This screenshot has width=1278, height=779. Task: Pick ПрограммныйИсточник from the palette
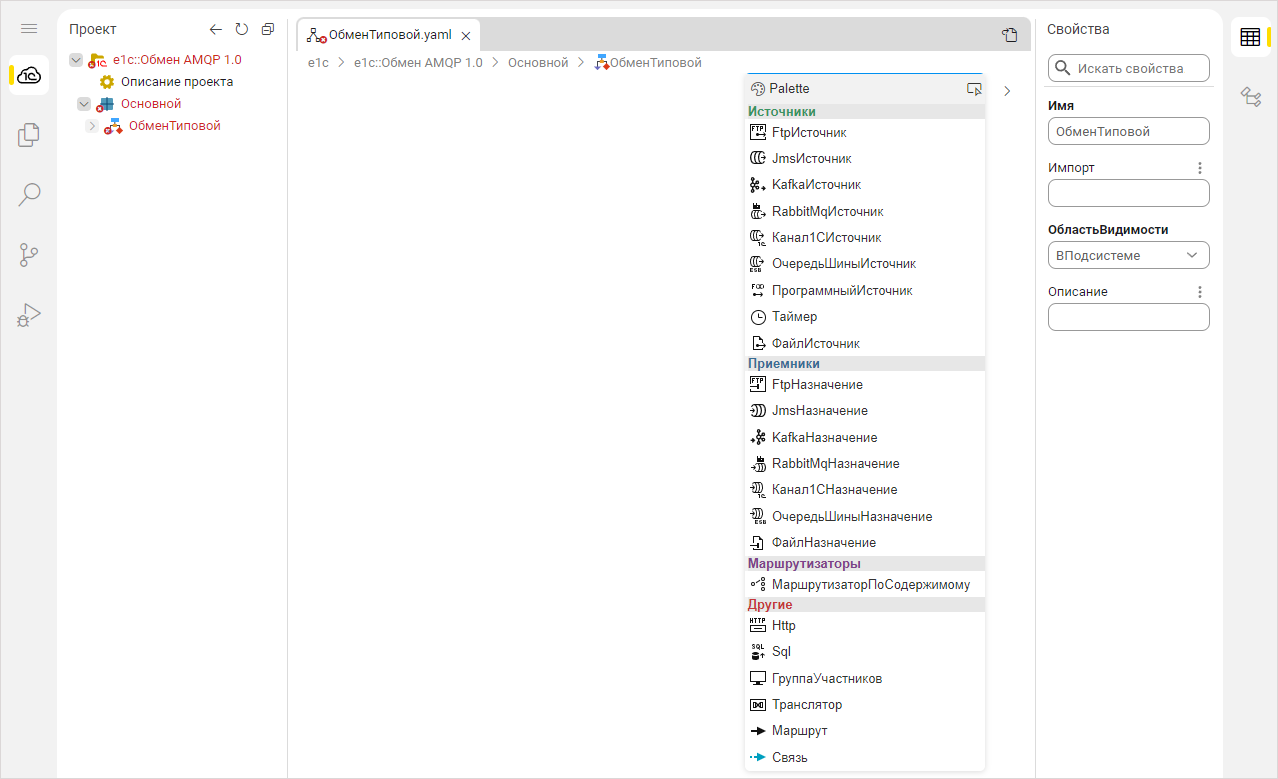click(865, 290)
